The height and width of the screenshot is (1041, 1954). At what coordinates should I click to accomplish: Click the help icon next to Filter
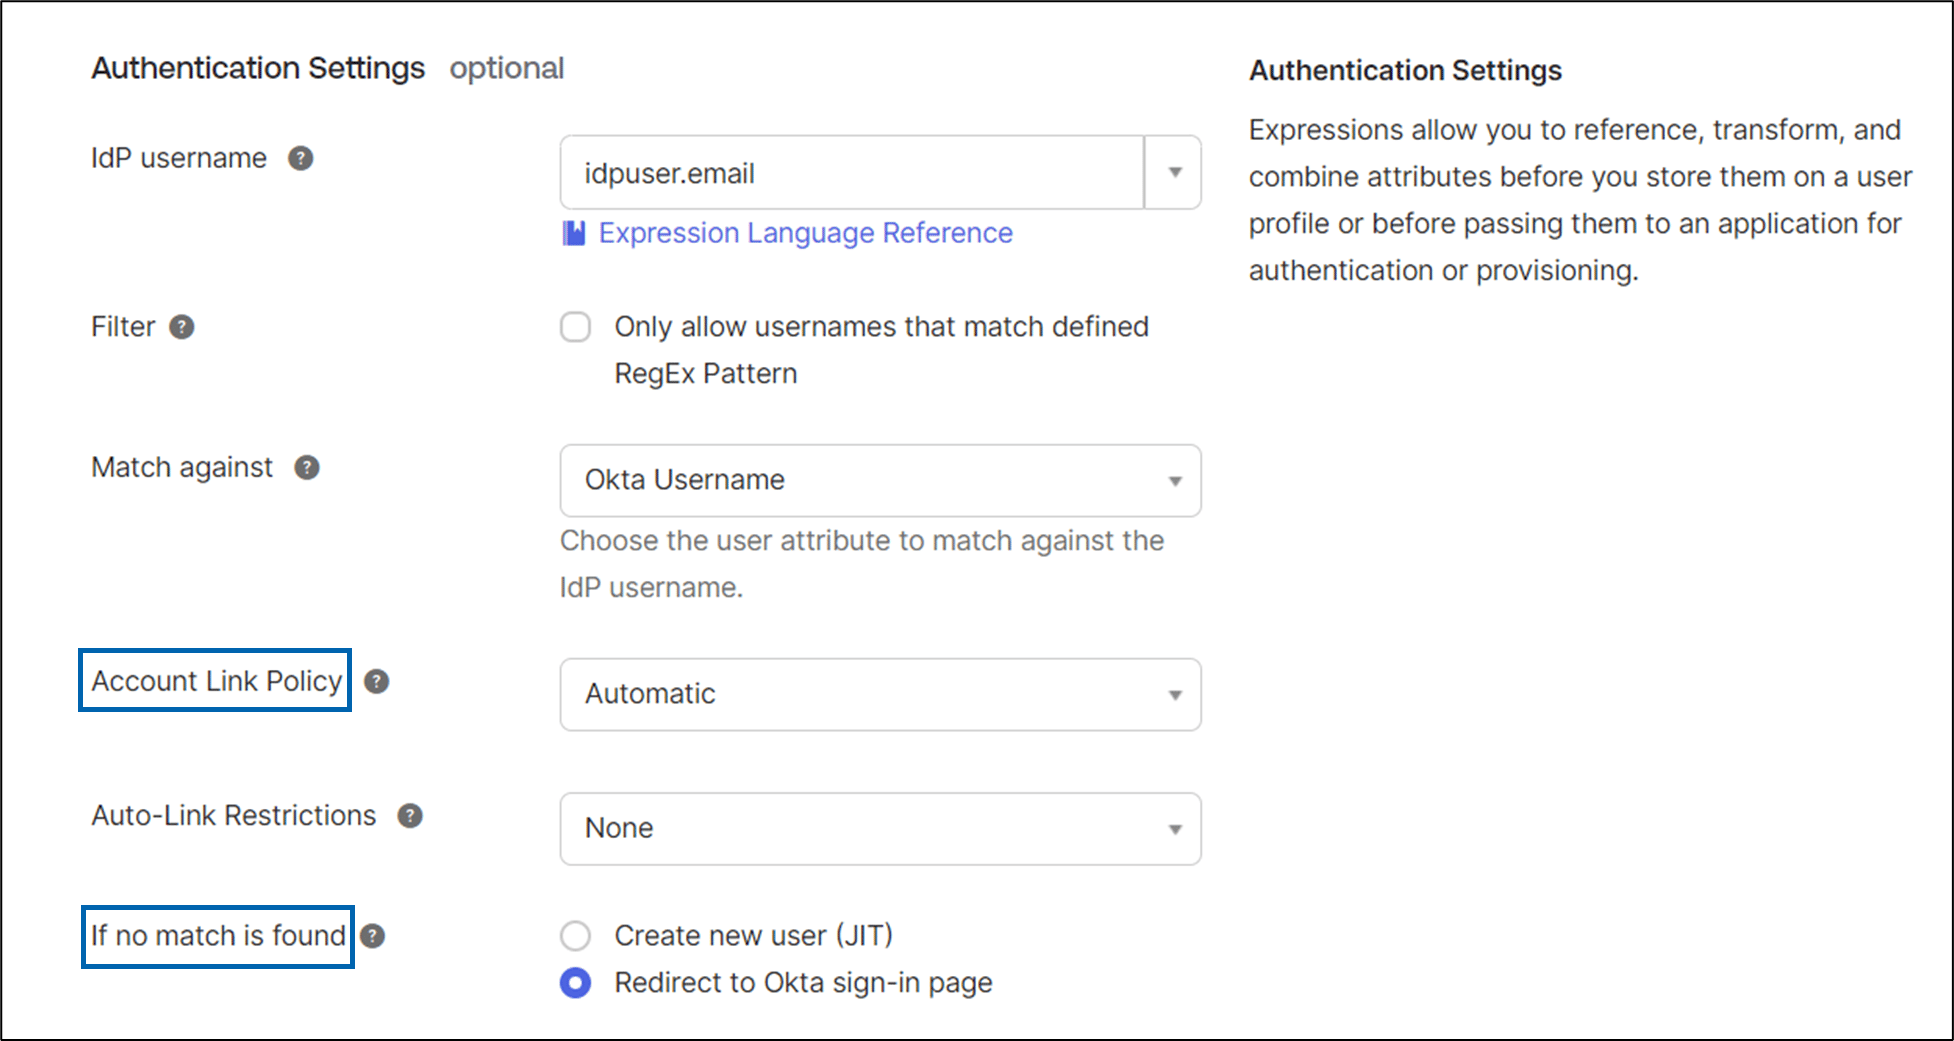click(x=181, y=327)
